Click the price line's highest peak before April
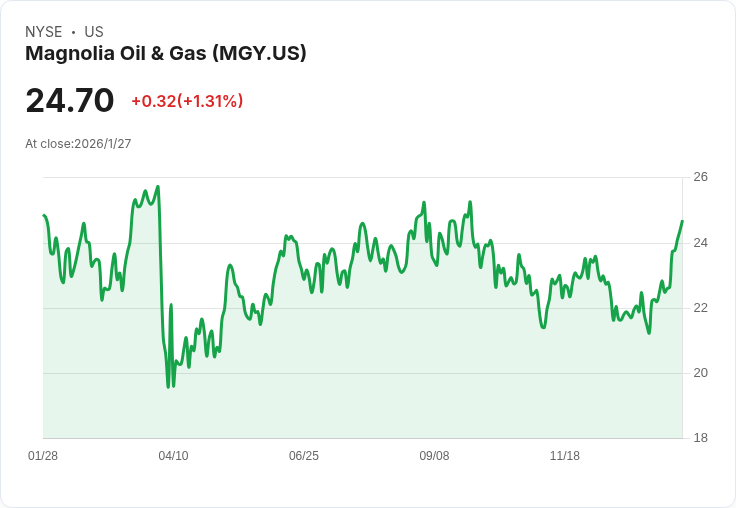 (x=158, y=186)
